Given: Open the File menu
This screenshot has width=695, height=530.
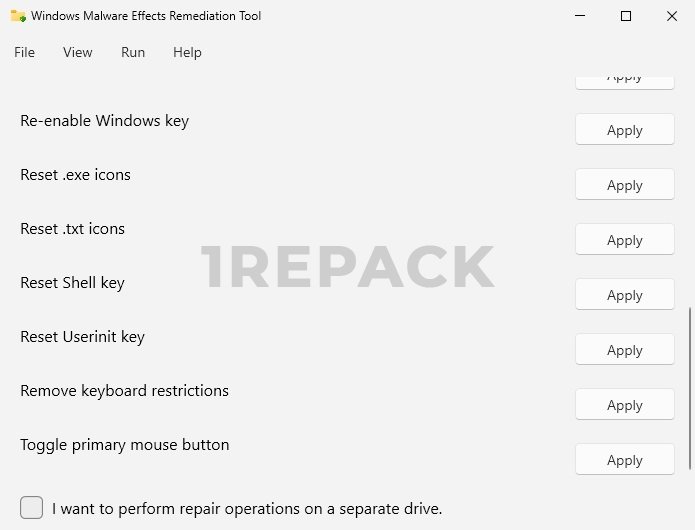Looking at the screenshot, I should click(24, 52).
